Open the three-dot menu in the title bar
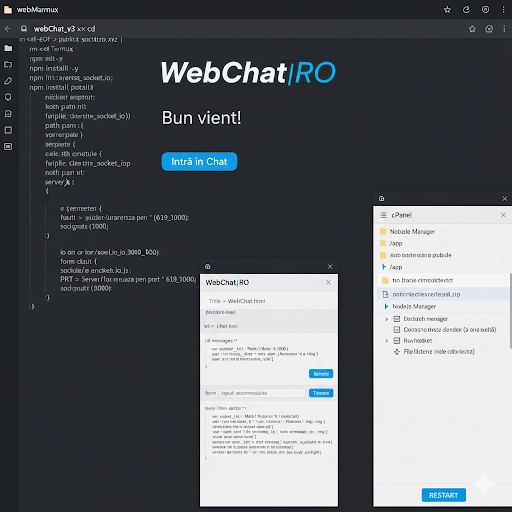The image size is (512, 512). (x=503, y=10)
